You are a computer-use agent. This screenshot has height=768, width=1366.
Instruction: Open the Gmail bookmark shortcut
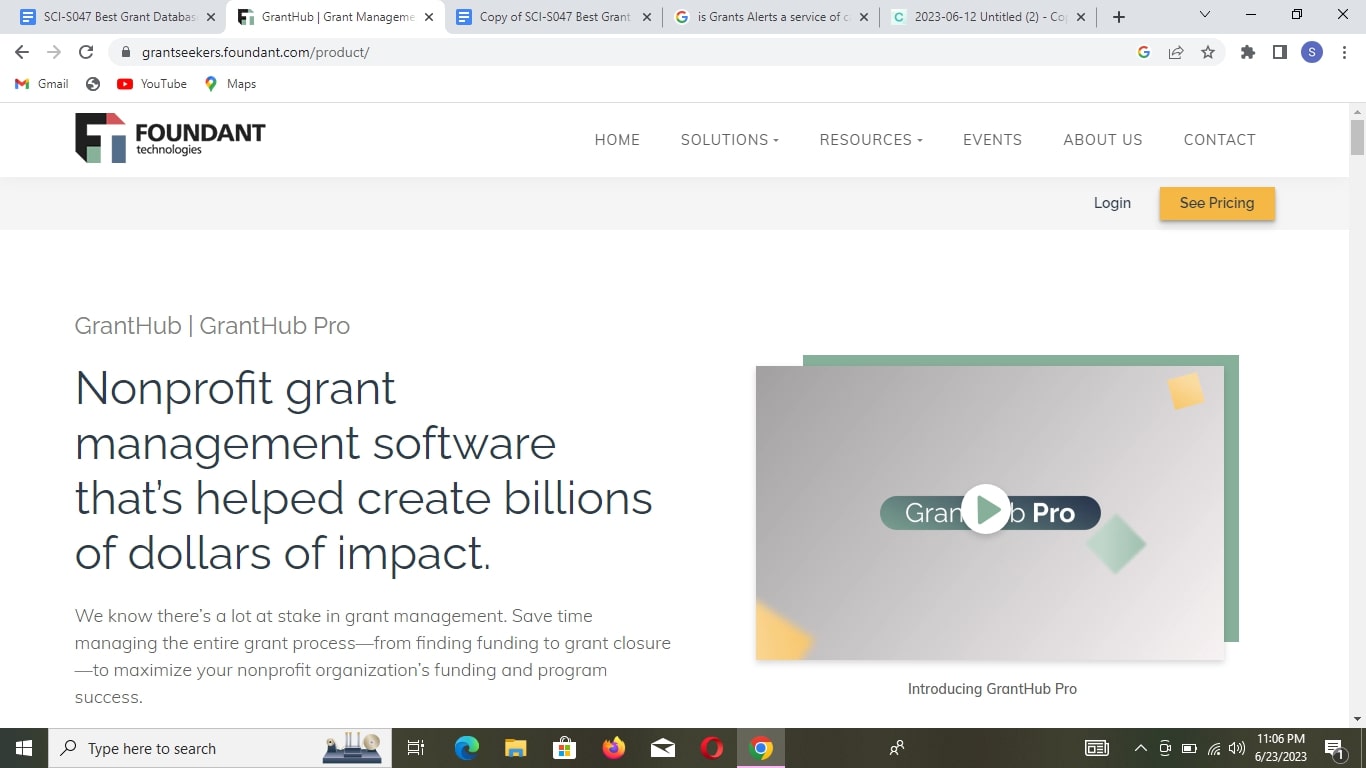40,84
